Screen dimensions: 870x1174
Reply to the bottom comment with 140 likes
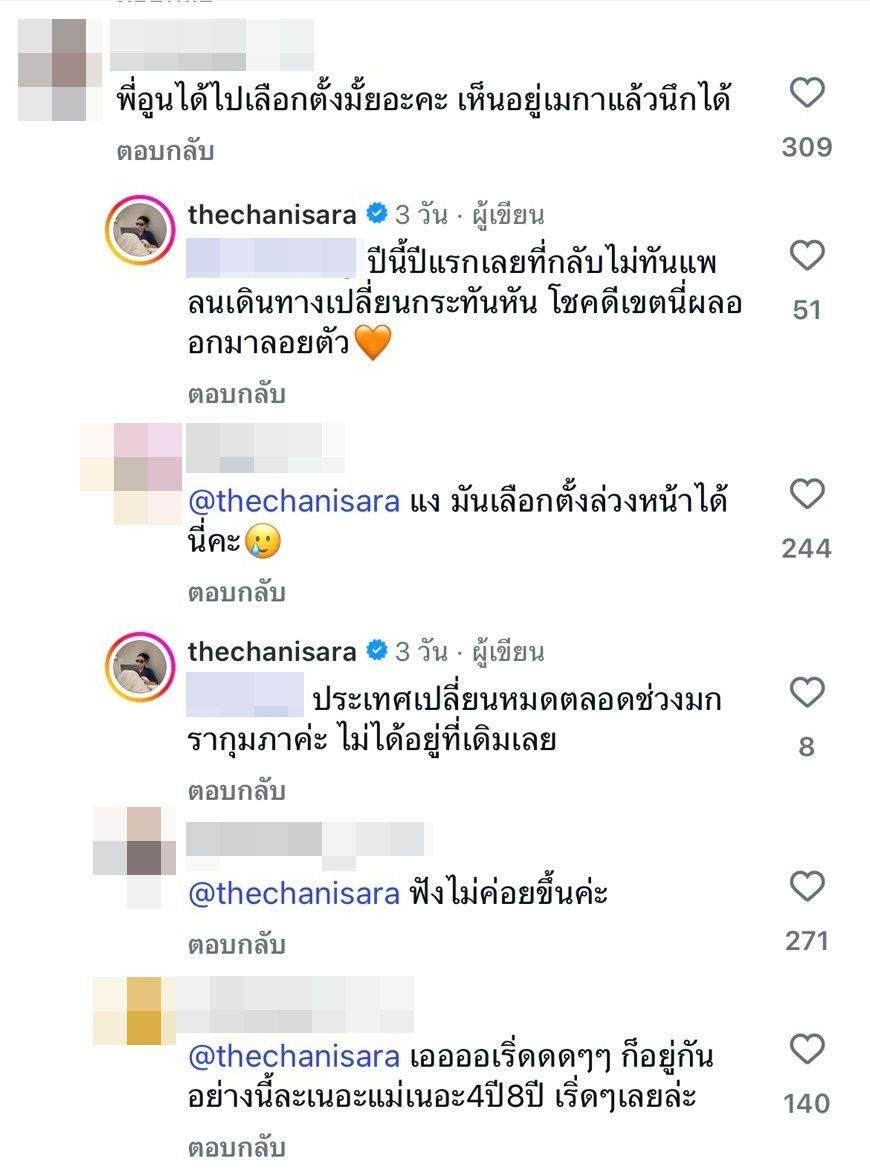pyautogui.click(x=237, y=1147)
